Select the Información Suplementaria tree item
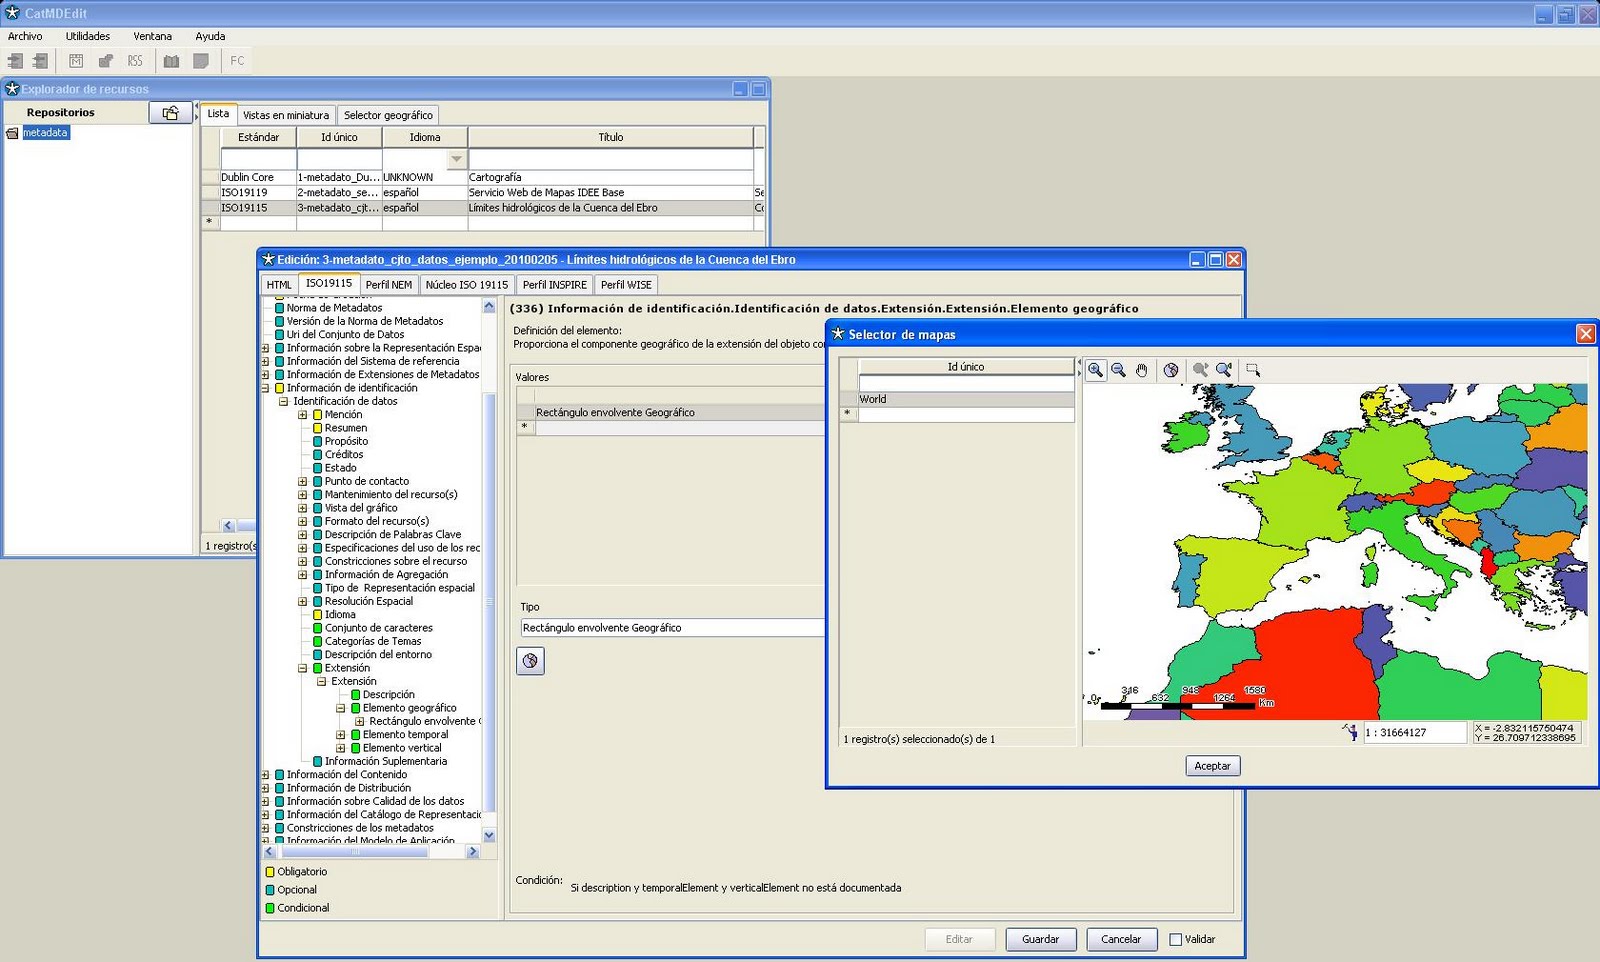This screenshot has width=1600, height=962. point(386,762)
